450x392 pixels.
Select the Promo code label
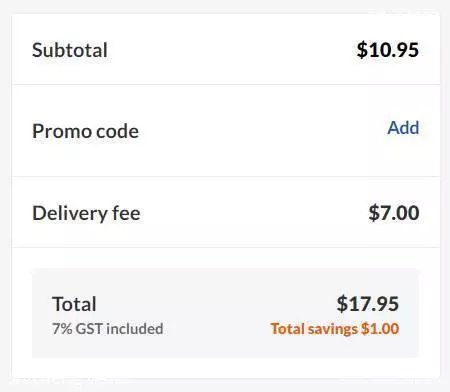tap(85, 131)
